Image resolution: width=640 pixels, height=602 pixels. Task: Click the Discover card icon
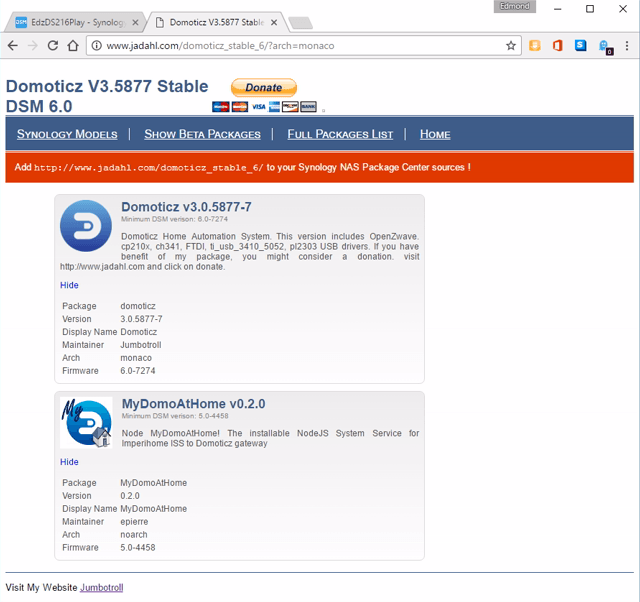pos(290,107)
